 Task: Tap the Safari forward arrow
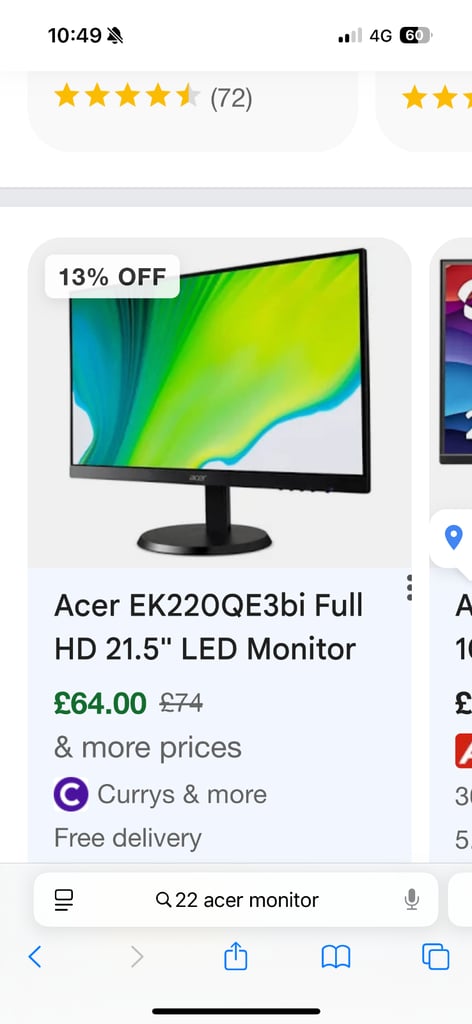(136, 957)
